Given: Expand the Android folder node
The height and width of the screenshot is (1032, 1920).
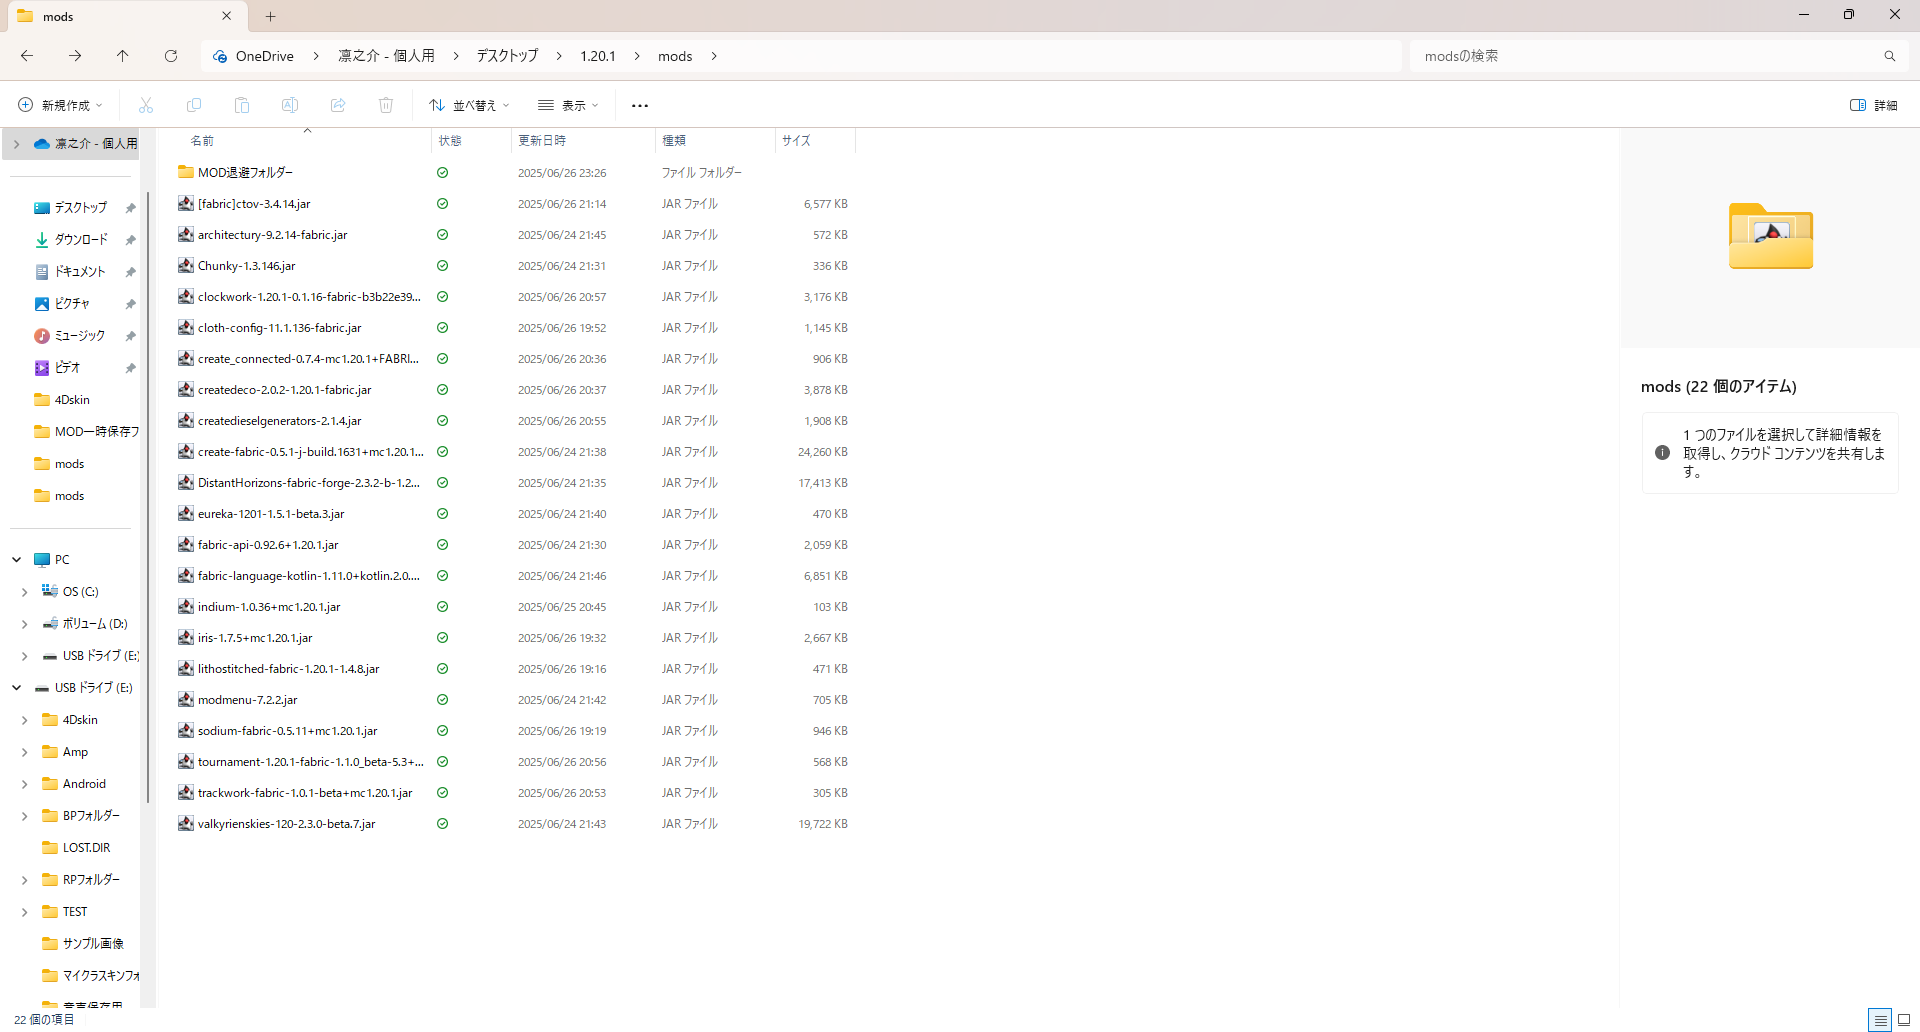Looking at the screenshot, I should [x=25, y=784].
